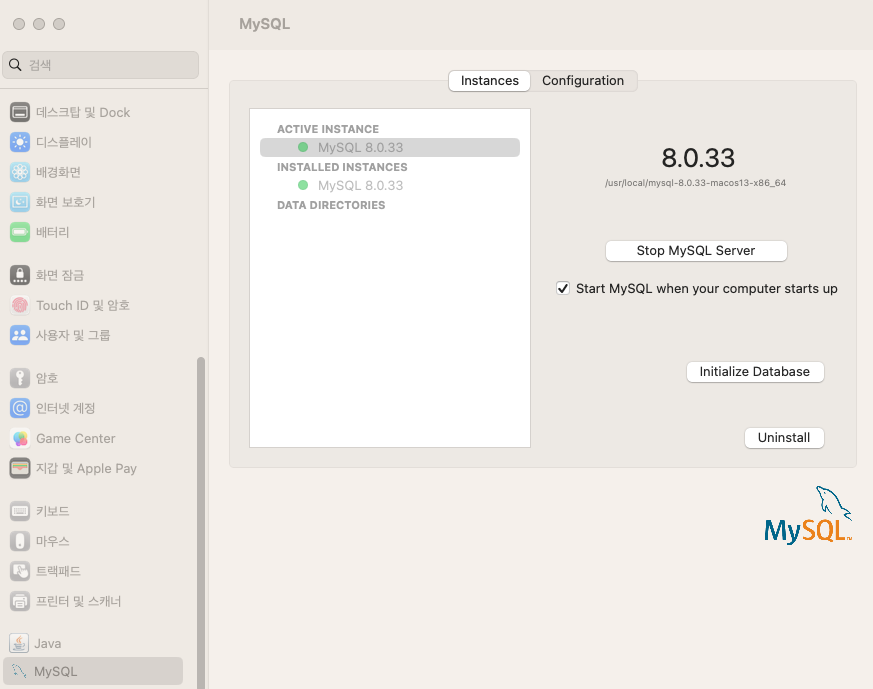Click the green status dot of the installed instance
The width and height of the screenshot is (873, 689).
tap(303, 185)
